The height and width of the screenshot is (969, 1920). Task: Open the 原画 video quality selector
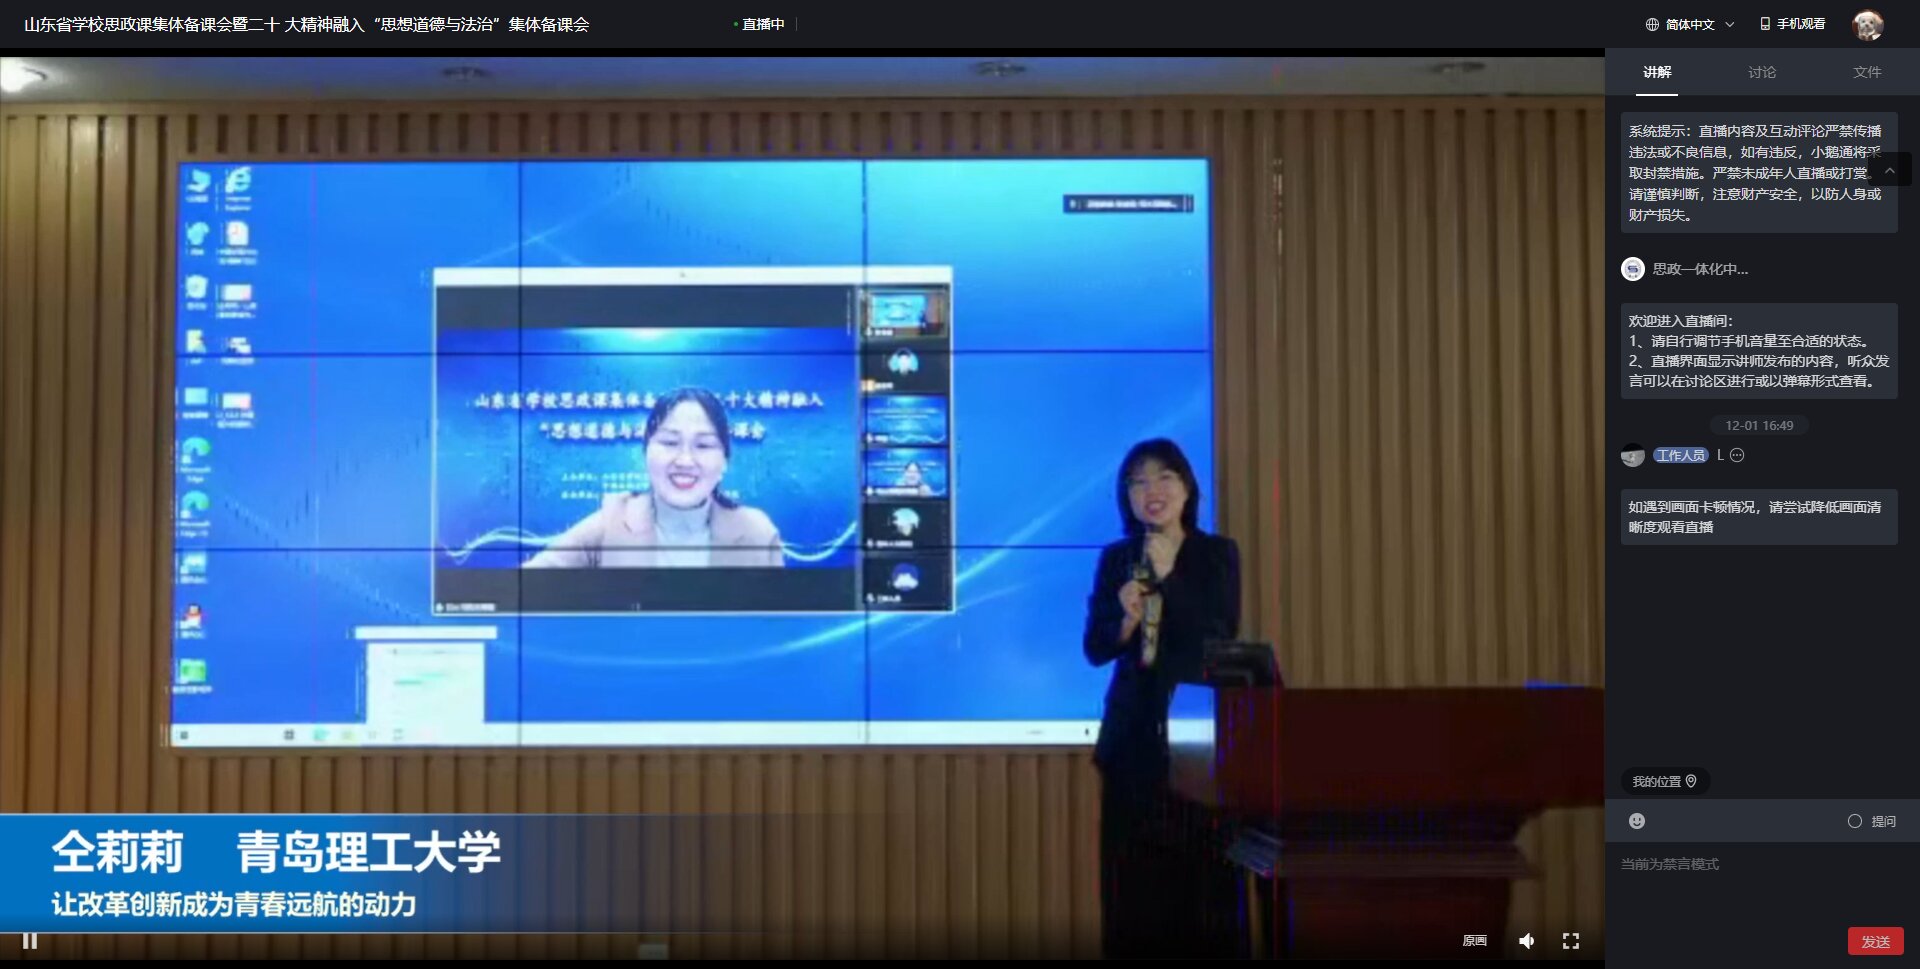click(x=1474, y=941)
